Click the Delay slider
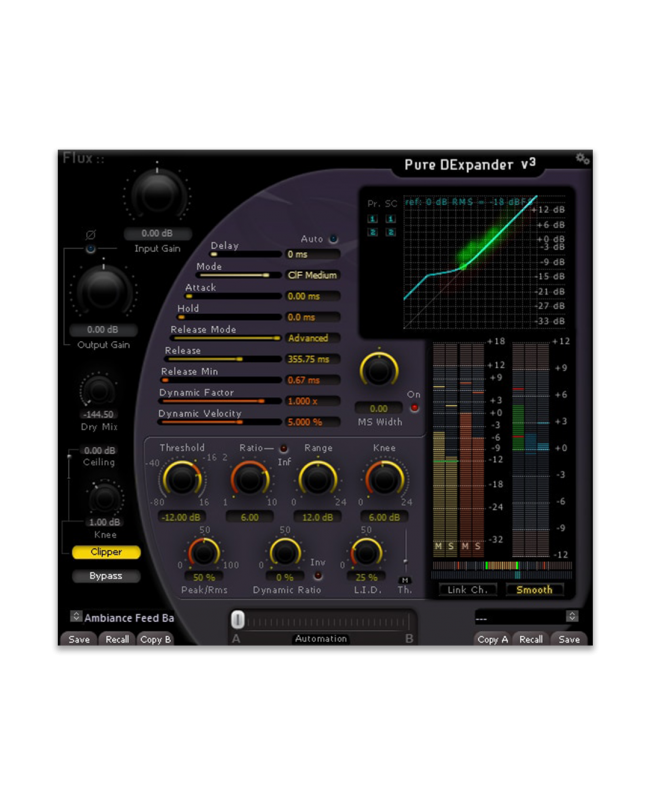 [246, 254]
